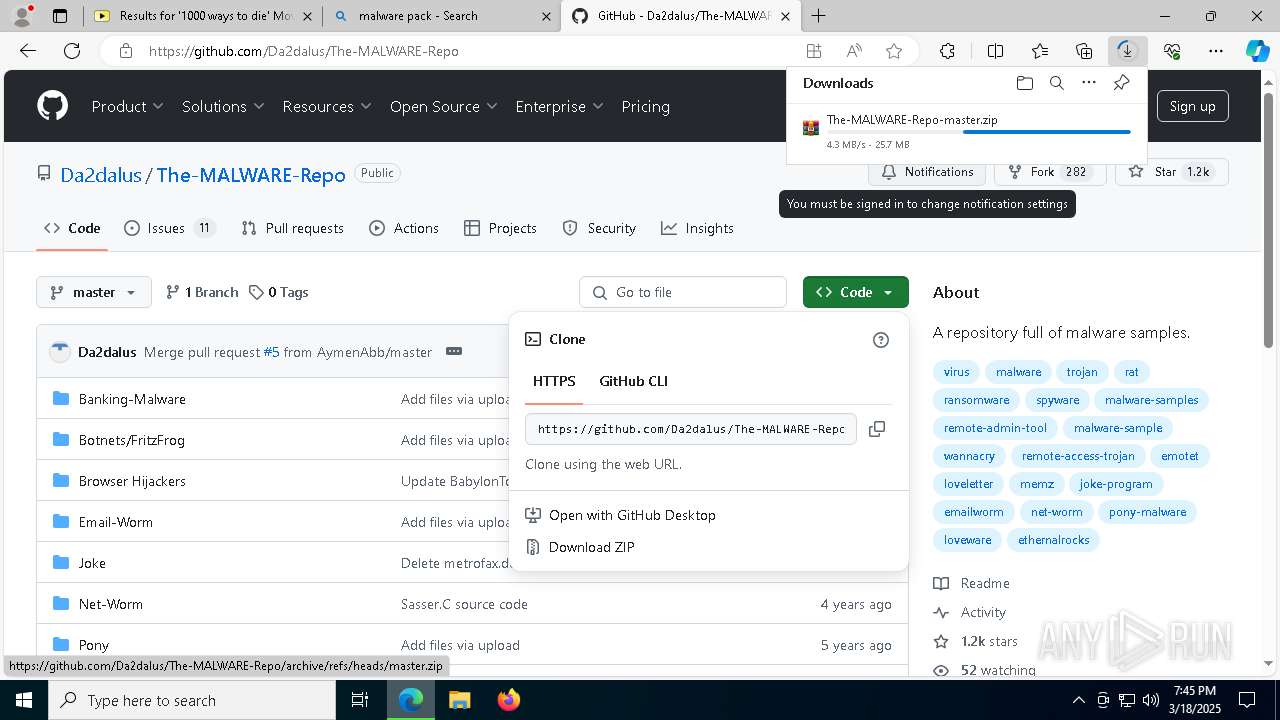Viewport: 1280px width, 720px height.
Task: Go back to the previous page
Action: [28, 51]
